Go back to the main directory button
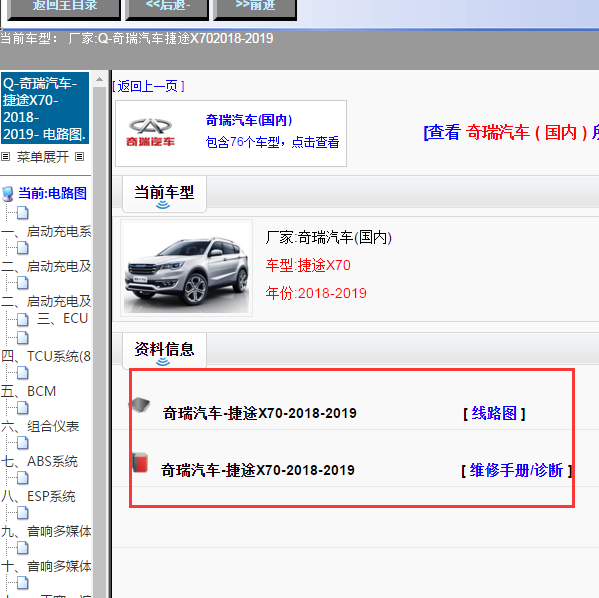Viewport: 599px width, 598px height. pos(64,8)
